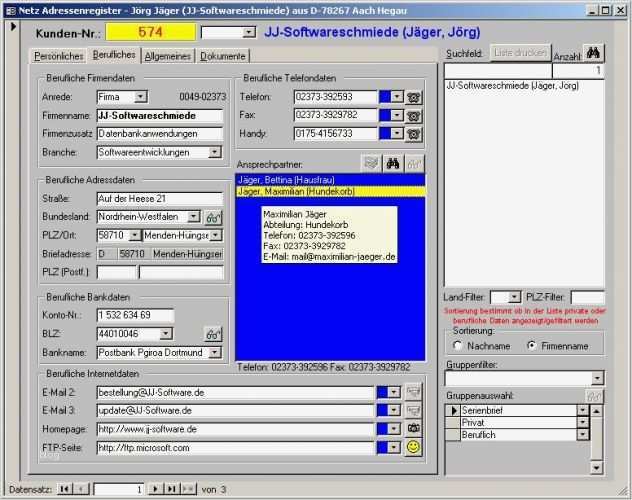Click the blue color dropdown for Telefon

[x=397, y=97]
